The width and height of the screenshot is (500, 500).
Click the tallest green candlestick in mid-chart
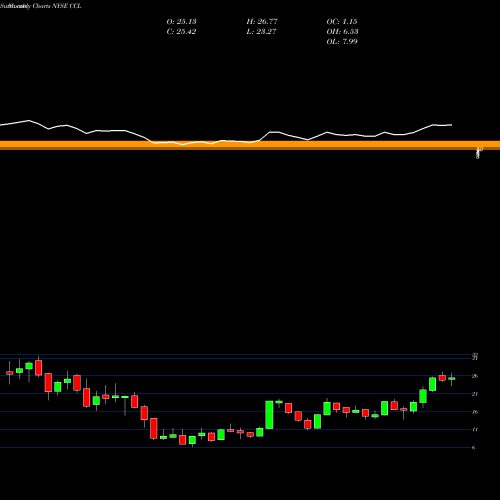(x=269, y=415)
